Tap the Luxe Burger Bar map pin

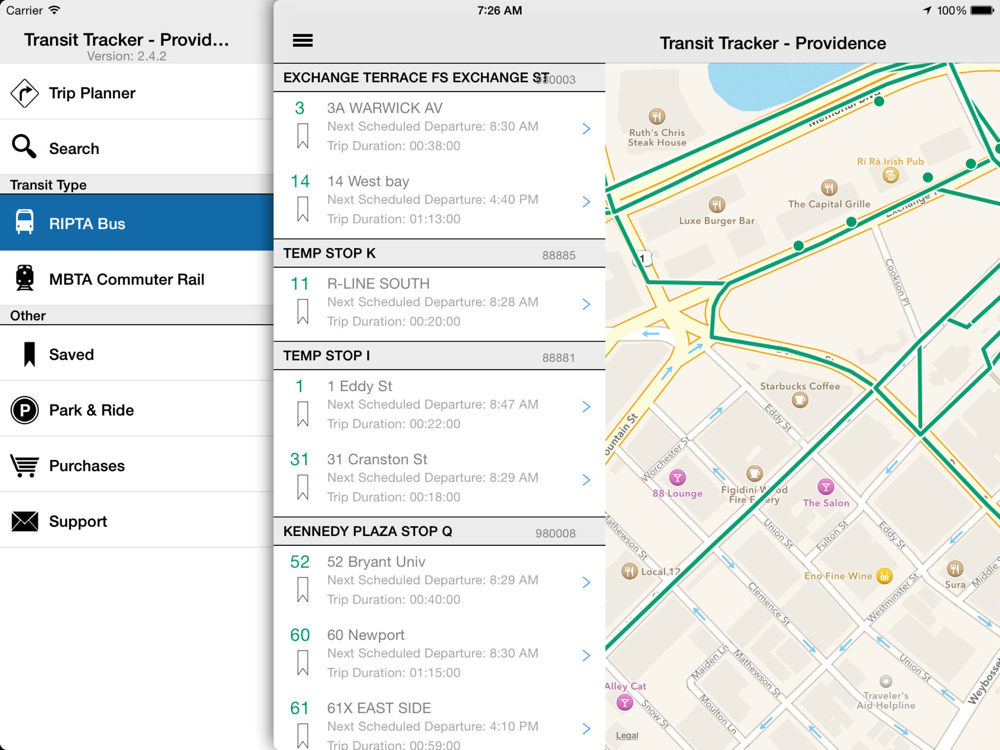(x=717, y=205)
